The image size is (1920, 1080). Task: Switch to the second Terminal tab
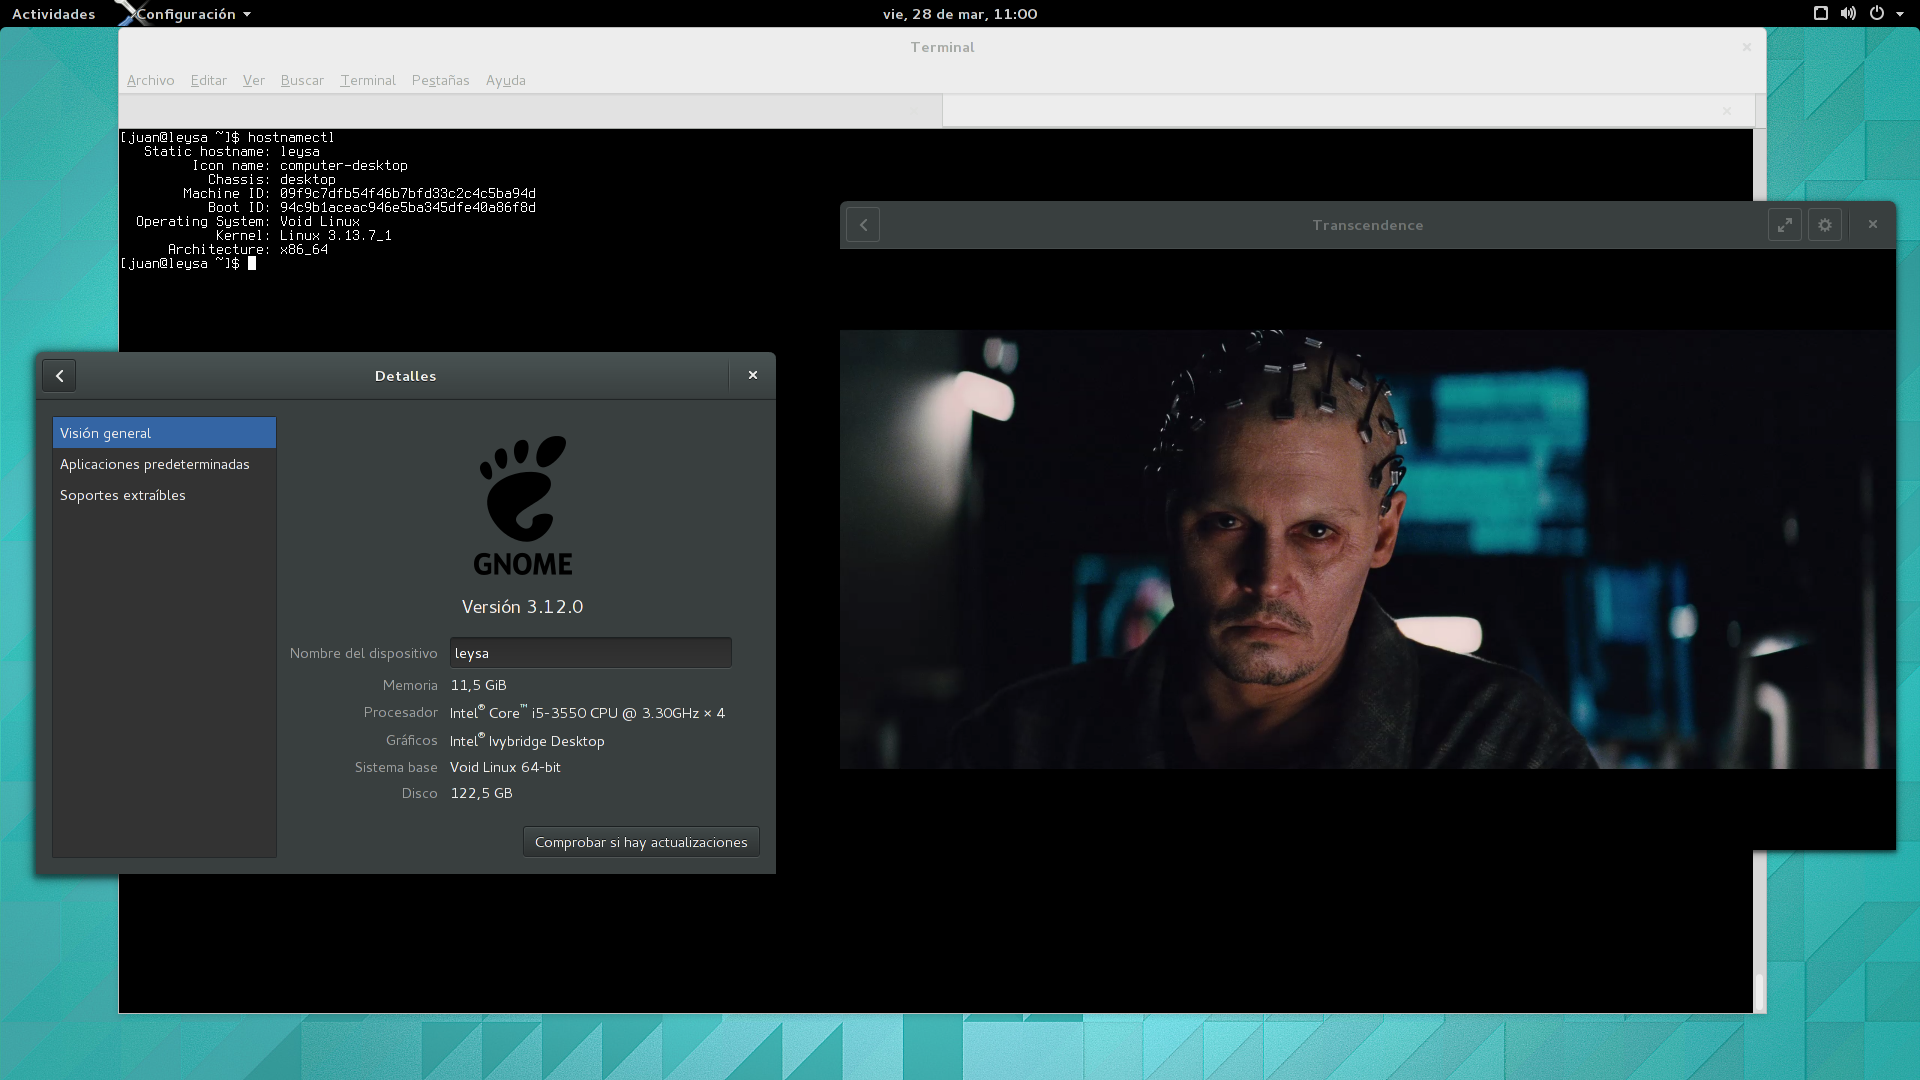(1340, 111)
